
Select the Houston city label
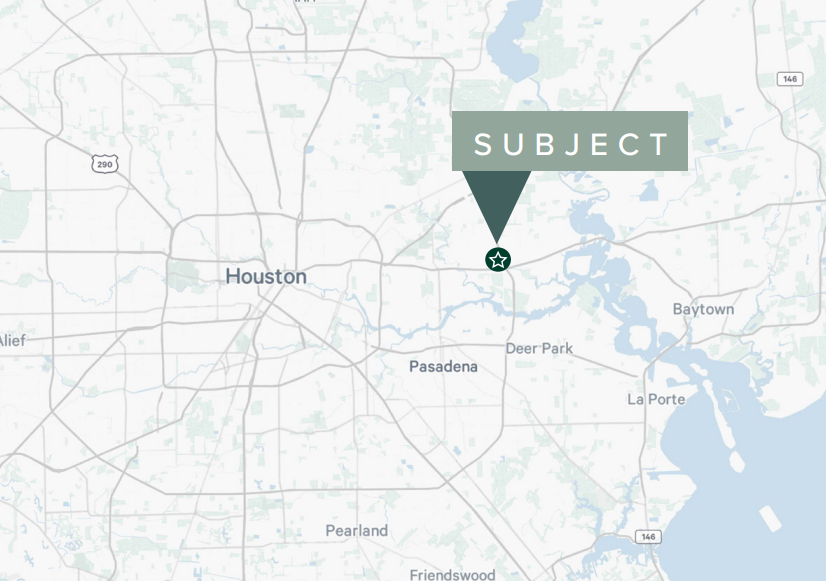pyautogui.click(x=266, y=277)
